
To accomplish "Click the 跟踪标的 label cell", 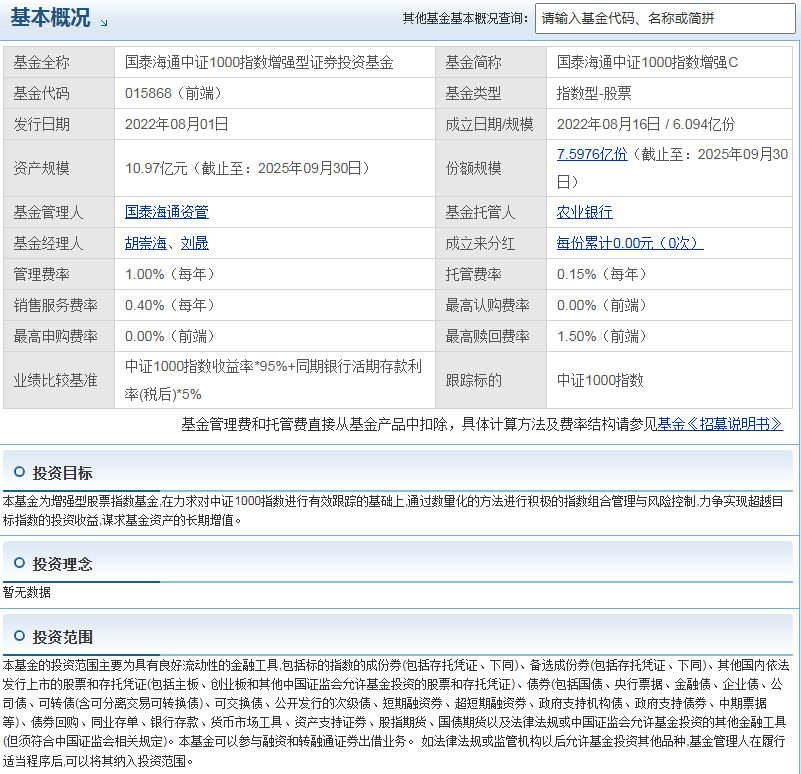I will pos(491,380).
